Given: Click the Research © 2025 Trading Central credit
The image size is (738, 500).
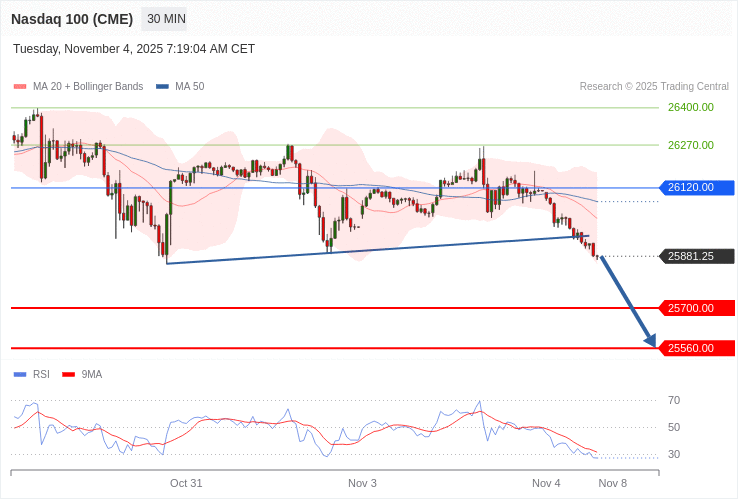Looking at the screenshot, I should (x=654, y=87).
